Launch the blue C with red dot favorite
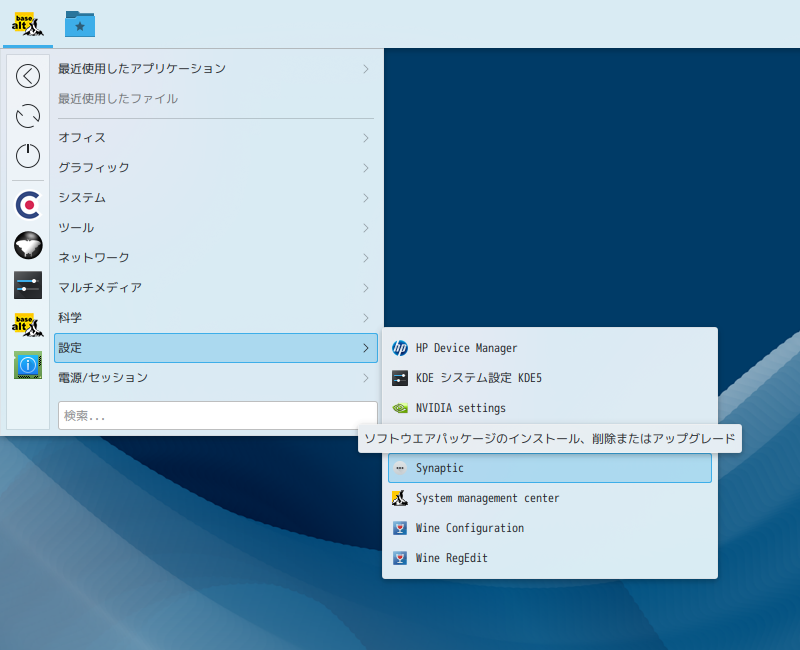Viewport: 800px width, 650px height. pyautogui.click(x=28, y=205)
